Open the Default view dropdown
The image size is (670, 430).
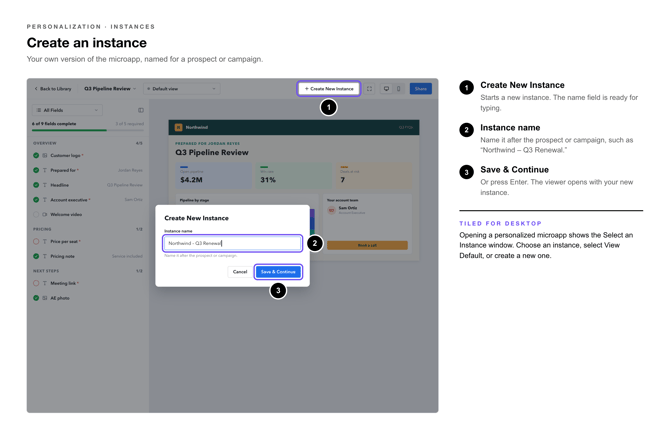[x=182, y=89]
